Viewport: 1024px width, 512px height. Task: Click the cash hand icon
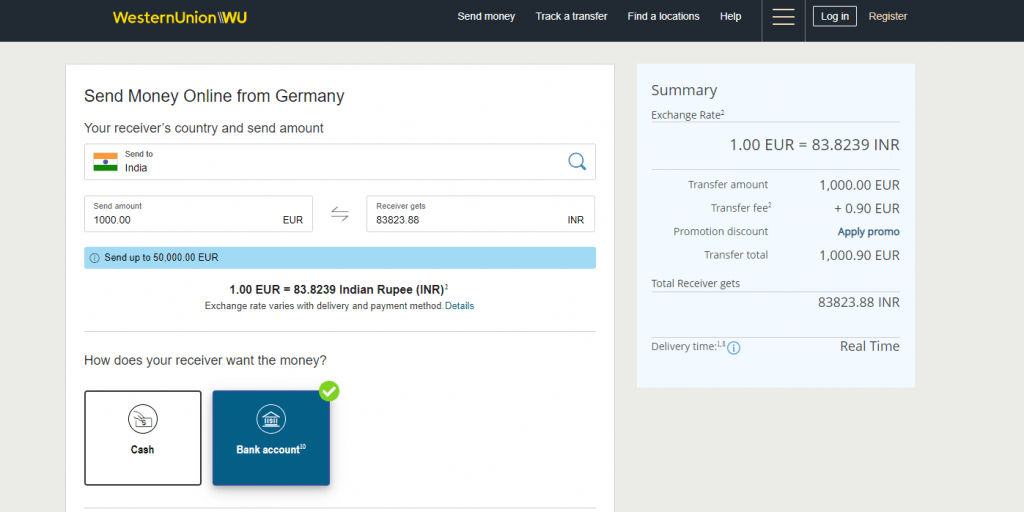click(142, 419)
